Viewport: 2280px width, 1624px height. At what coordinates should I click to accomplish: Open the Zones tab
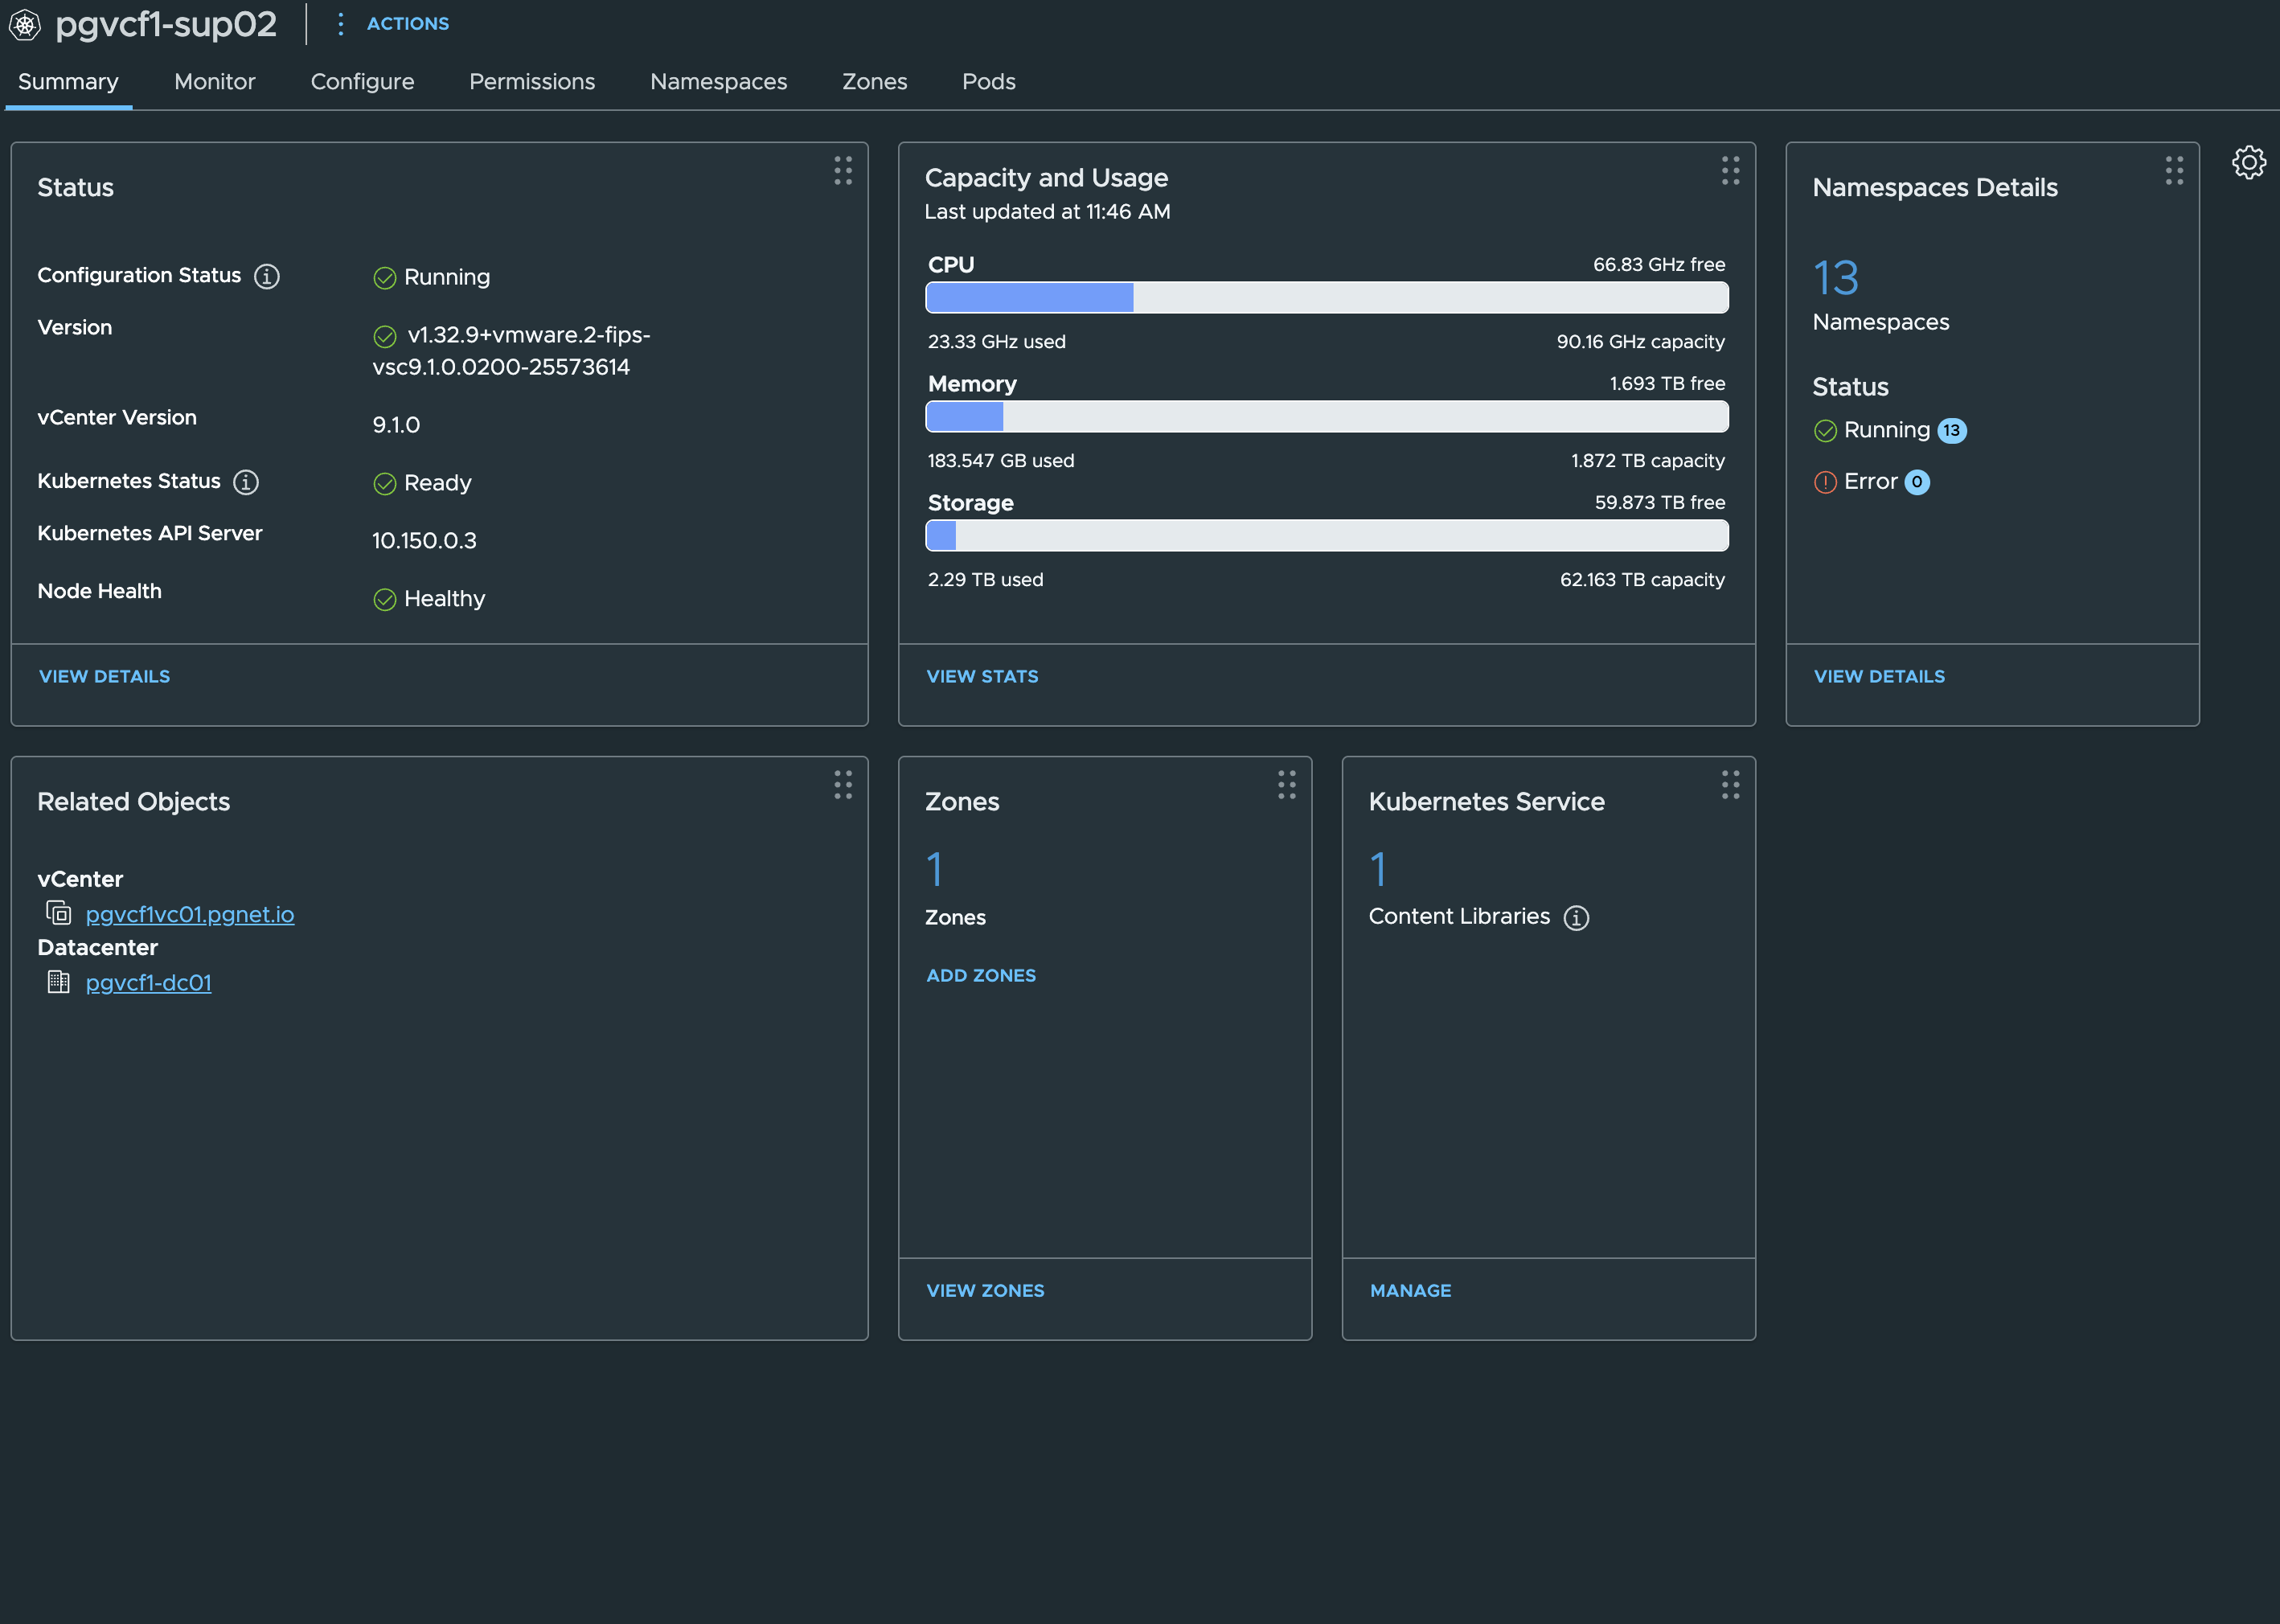click(x=874, y=81)
